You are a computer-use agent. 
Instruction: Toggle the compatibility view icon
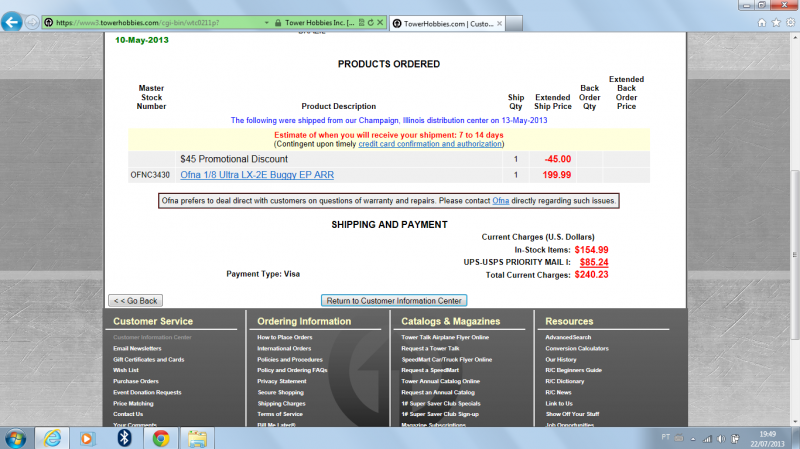pyautogui.click(x=362, y=22)
